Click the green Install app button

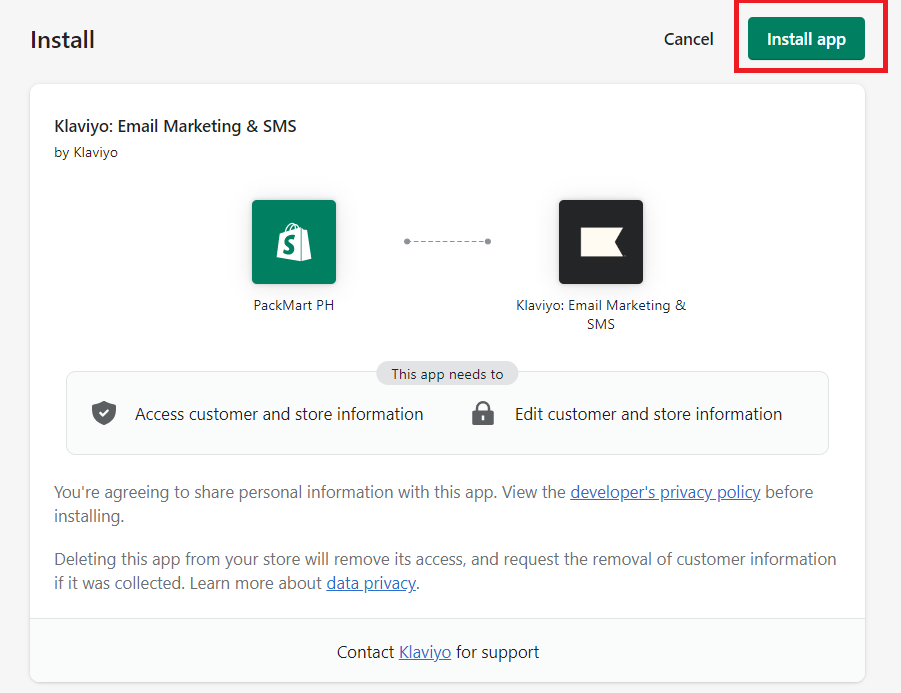tap(806, 38)
